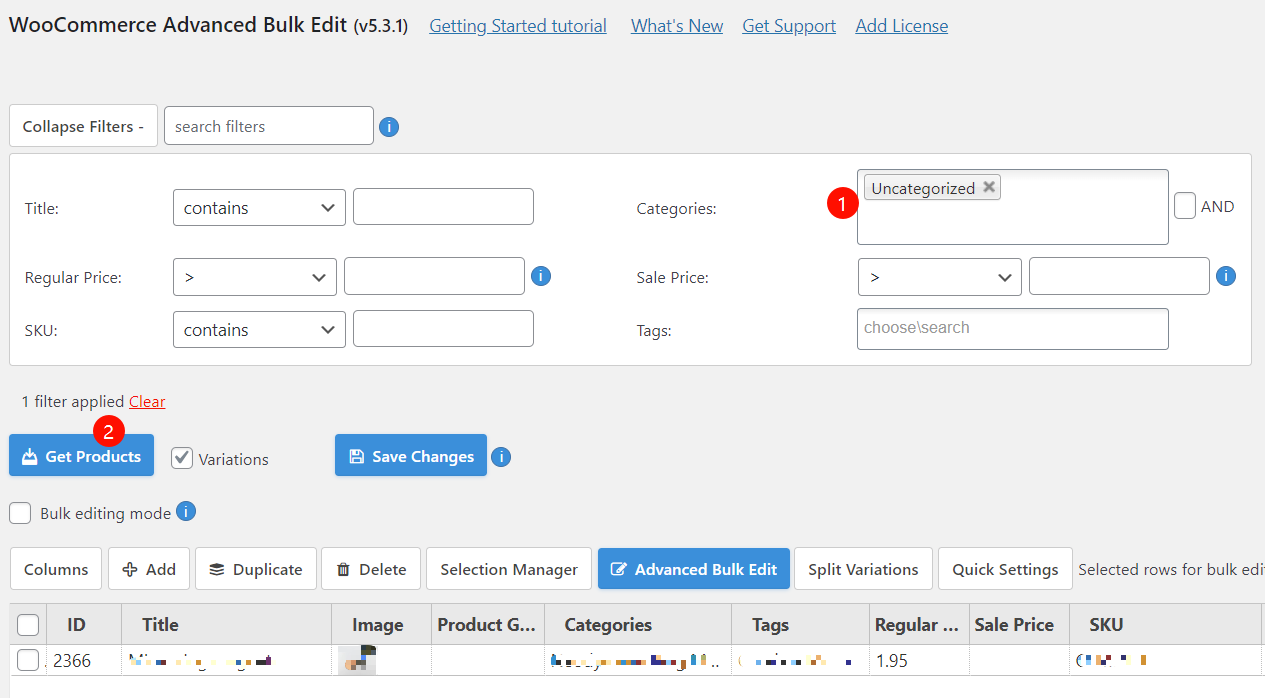This screenshot has height=698, width=1265.
Task: Sort by ID column header
Action: point(84,624)
